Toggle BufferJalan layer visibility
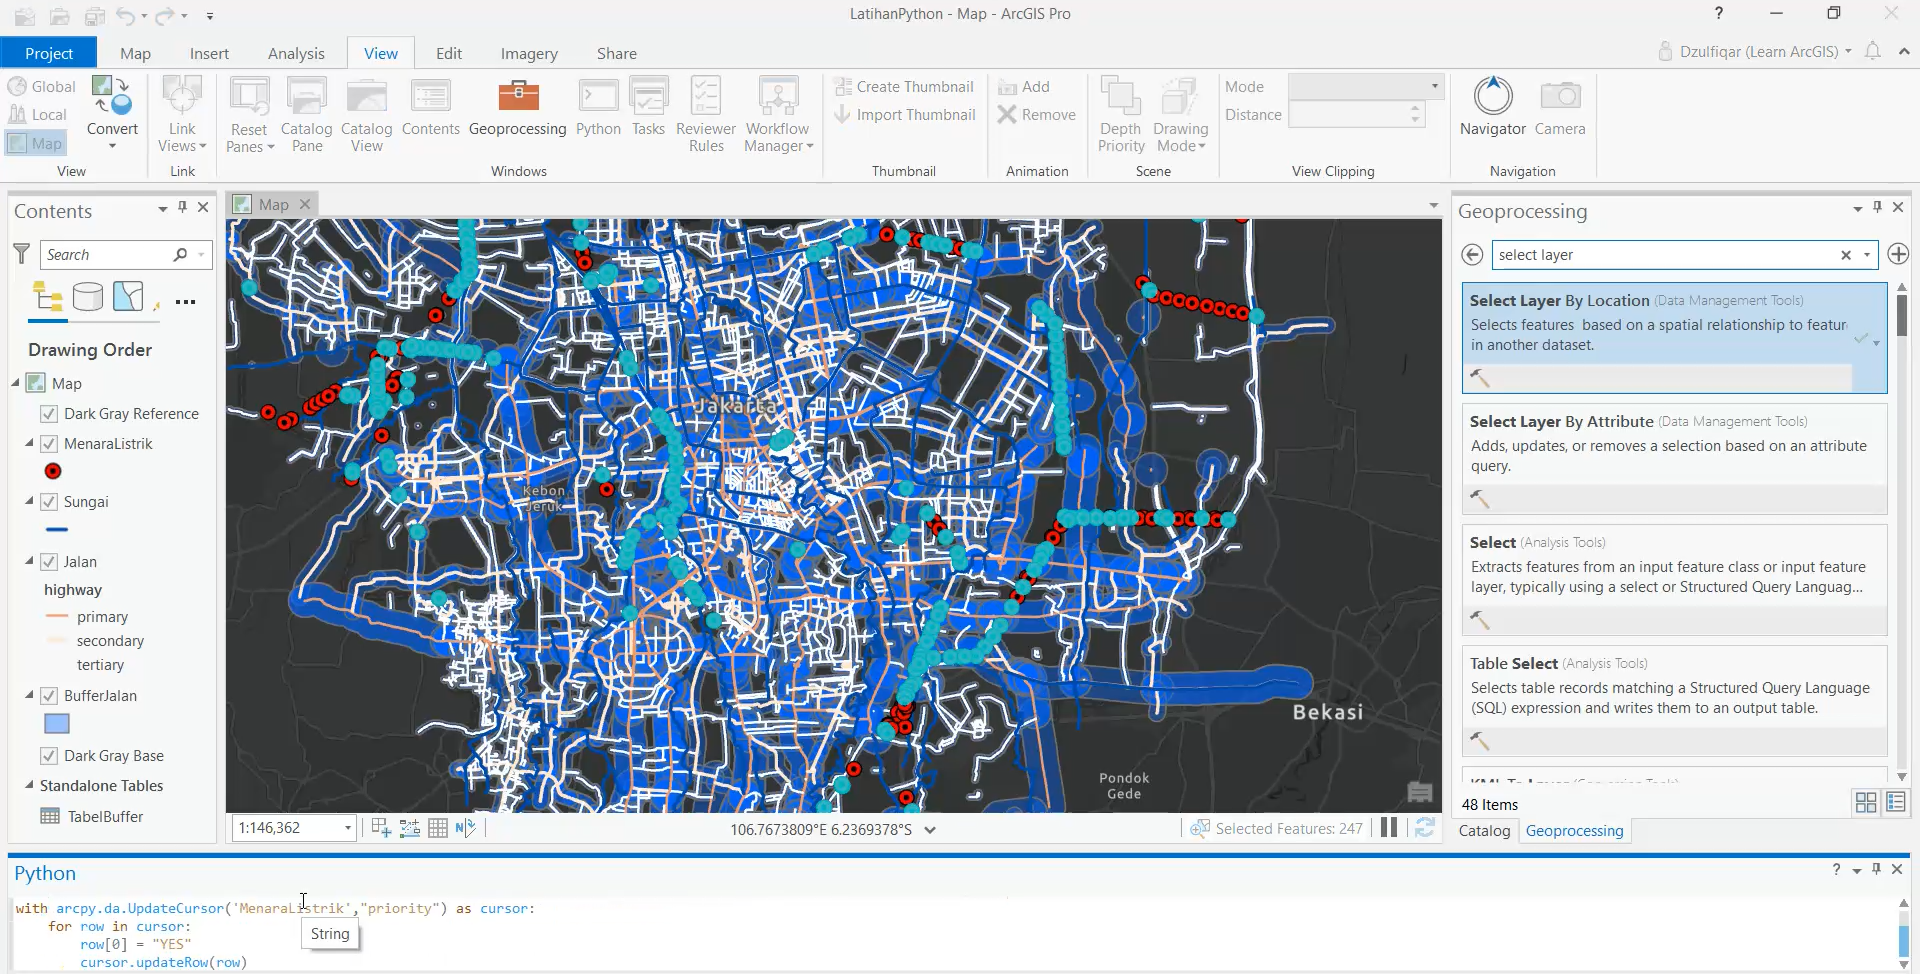Image resolution: width=1920 pixels, height=974 pixels. (49, 696)
